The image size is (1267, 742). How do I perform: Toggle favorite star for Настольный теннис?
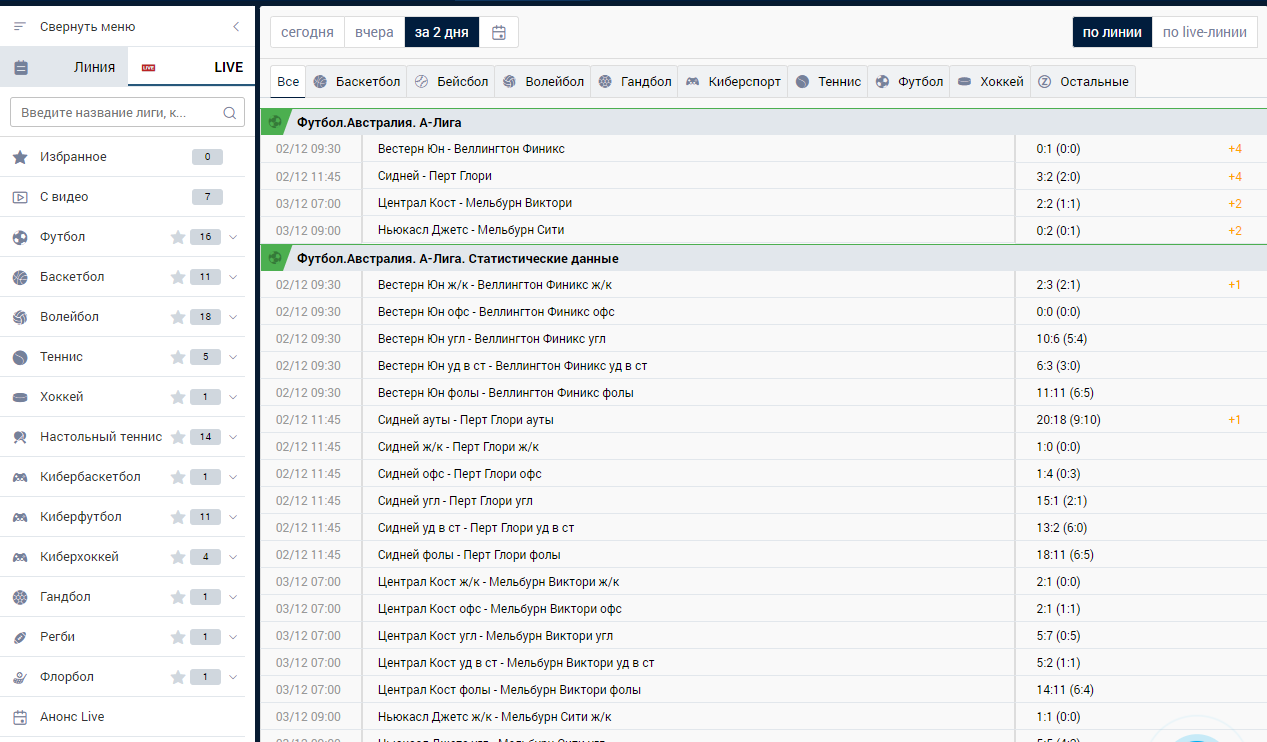[178, 437]
